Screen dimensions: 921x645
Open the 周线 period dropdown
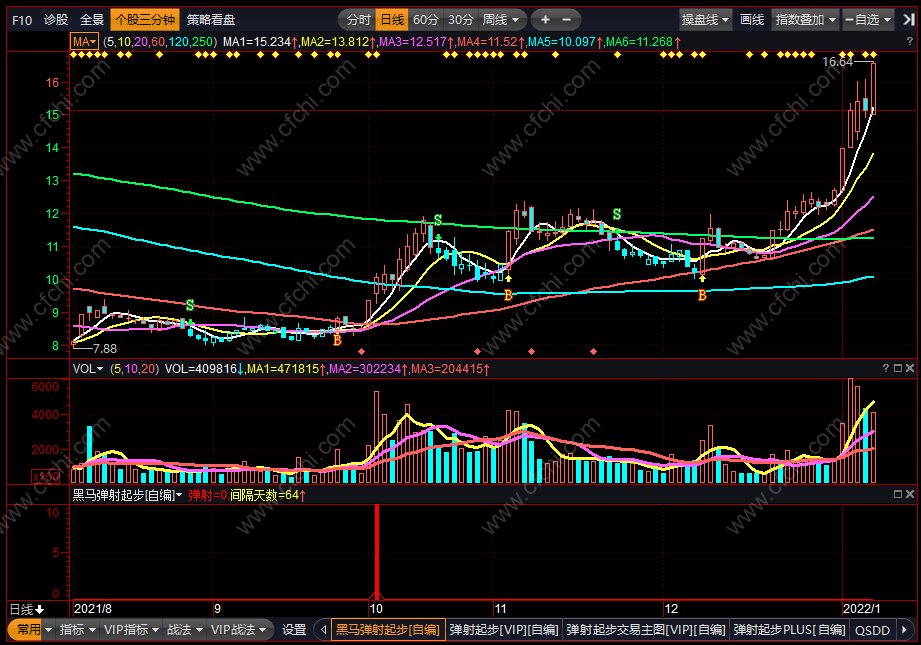coord(500,20)
